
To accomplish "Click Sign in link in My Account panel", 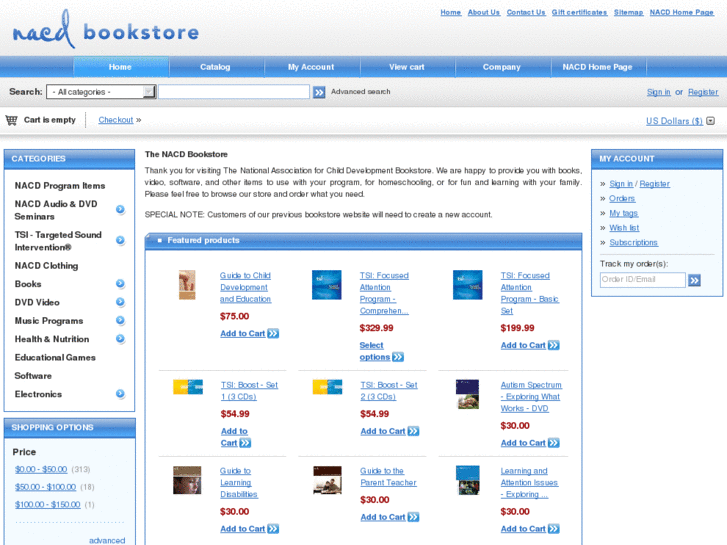I will (621, 184).
